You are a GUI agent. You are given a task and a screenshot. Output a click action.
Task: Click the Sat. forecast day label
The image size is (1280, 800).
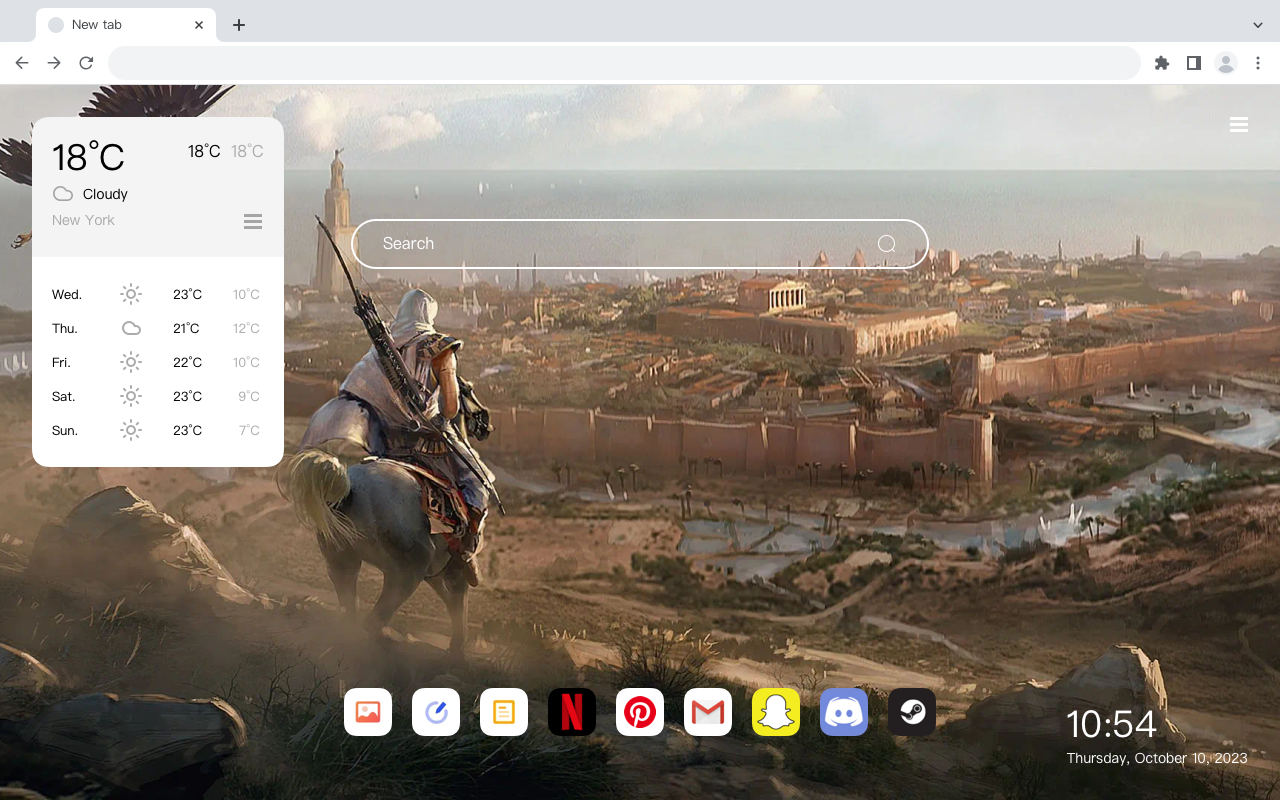[64, 396]
